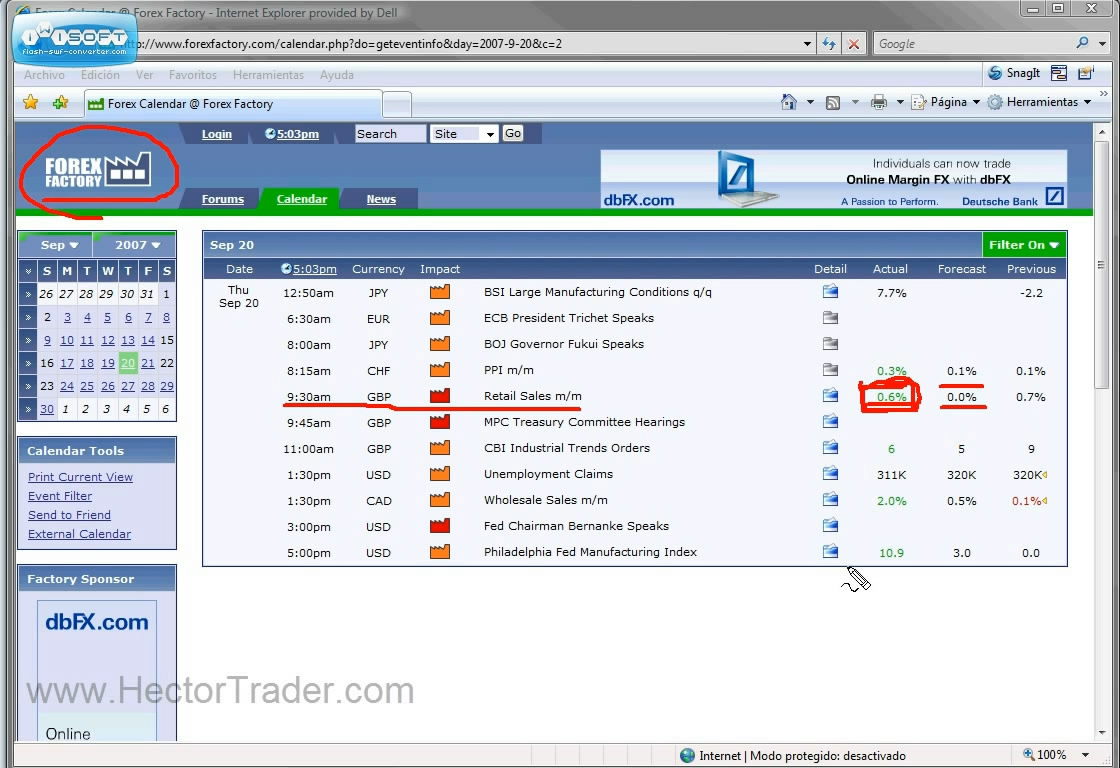The width and height of the screenshot is (1120, 768).
Task: Open the Favoritos menu
Action: 193,75
